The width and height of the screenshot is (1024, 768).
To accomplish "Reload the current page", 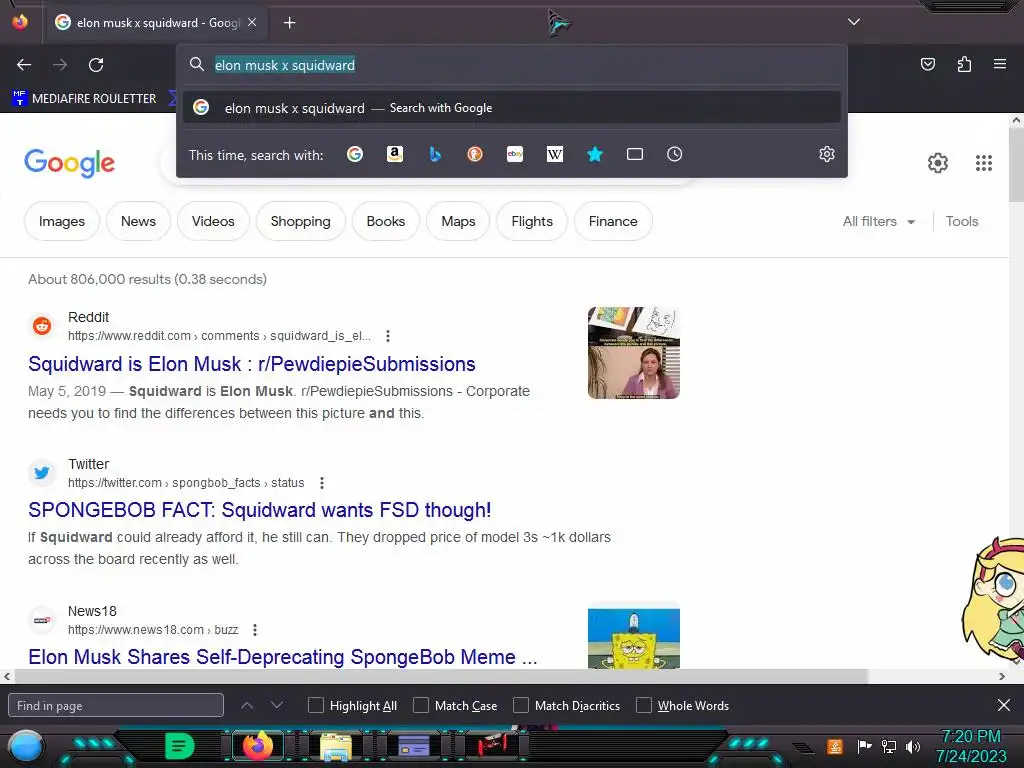I will tap(96, 65).
